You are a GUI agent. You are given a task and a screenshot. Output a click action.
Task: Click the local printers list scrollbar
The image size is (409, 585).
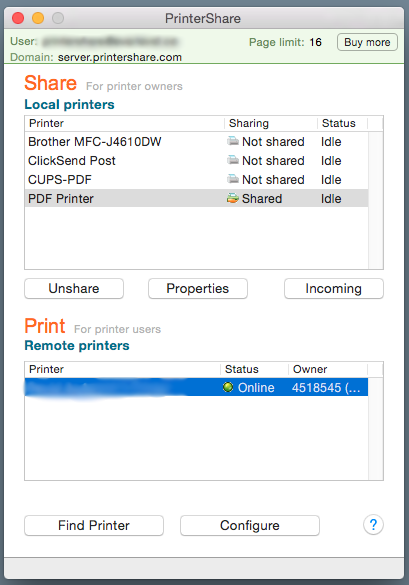tap(376, 200)
